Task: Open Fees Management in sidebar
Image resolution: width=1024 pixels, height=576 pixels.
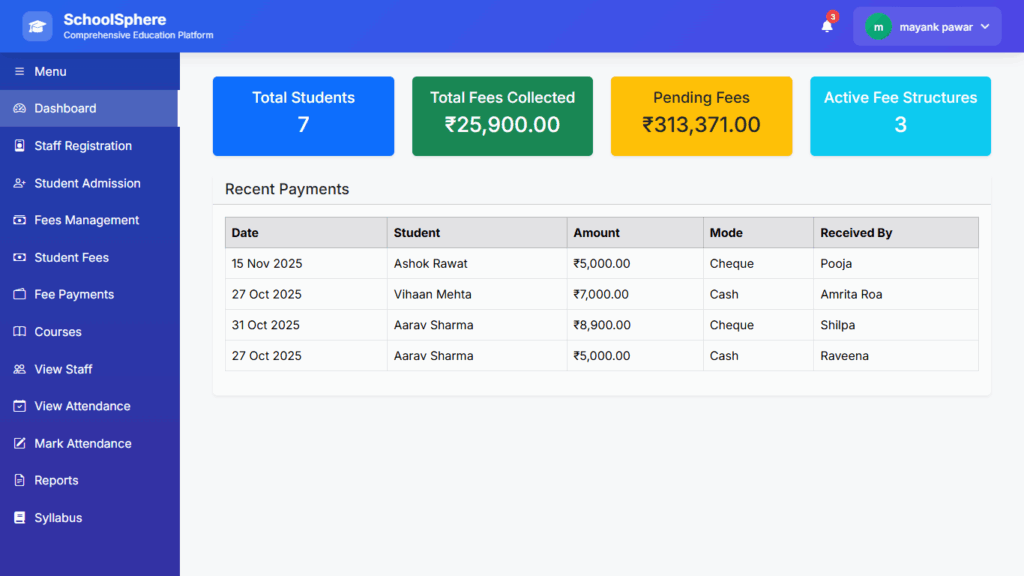Action: pos(86,220)
